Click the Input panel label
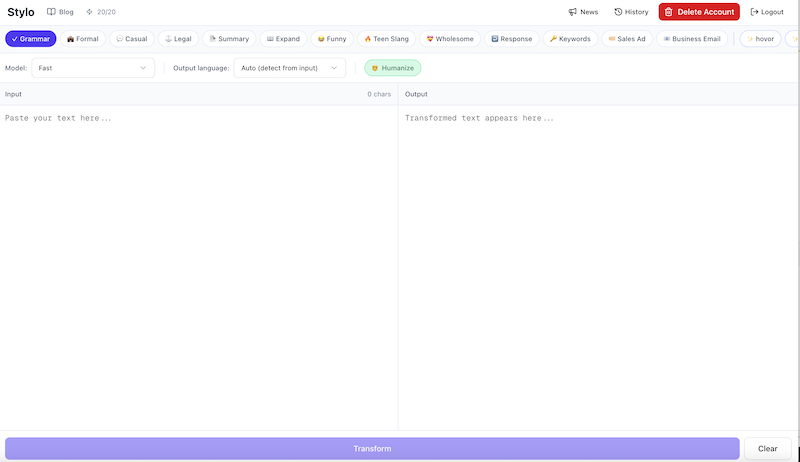800x462 pixels. click(13, 94)
